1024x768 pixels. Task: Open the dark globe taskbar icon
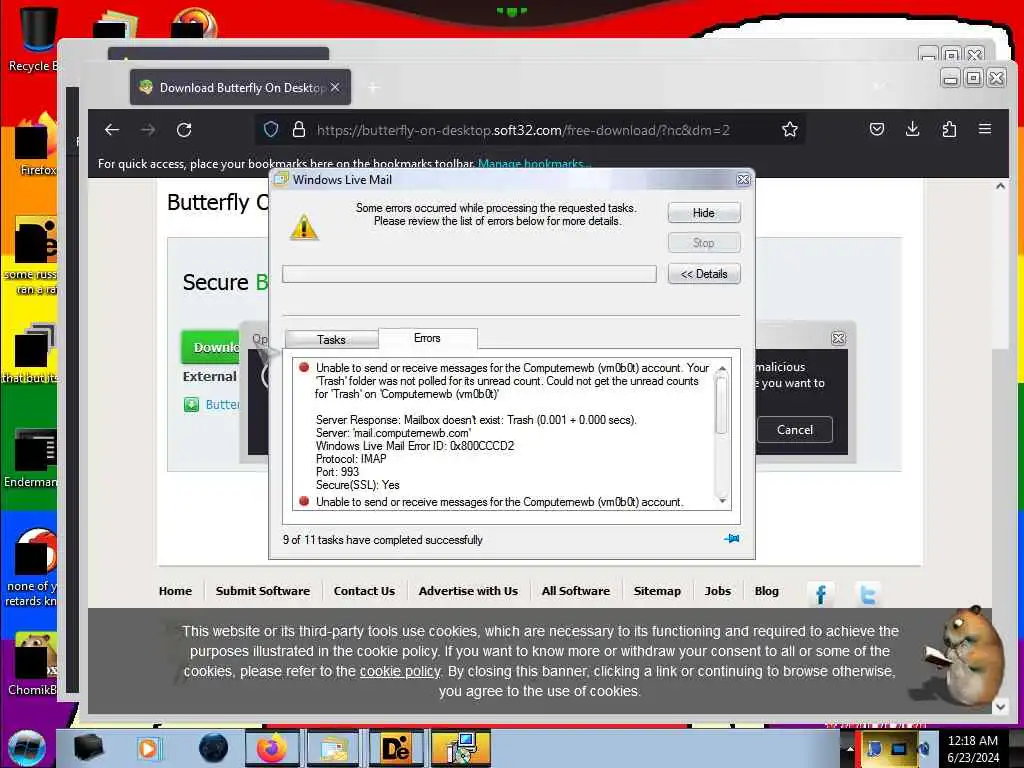point(213,748)
